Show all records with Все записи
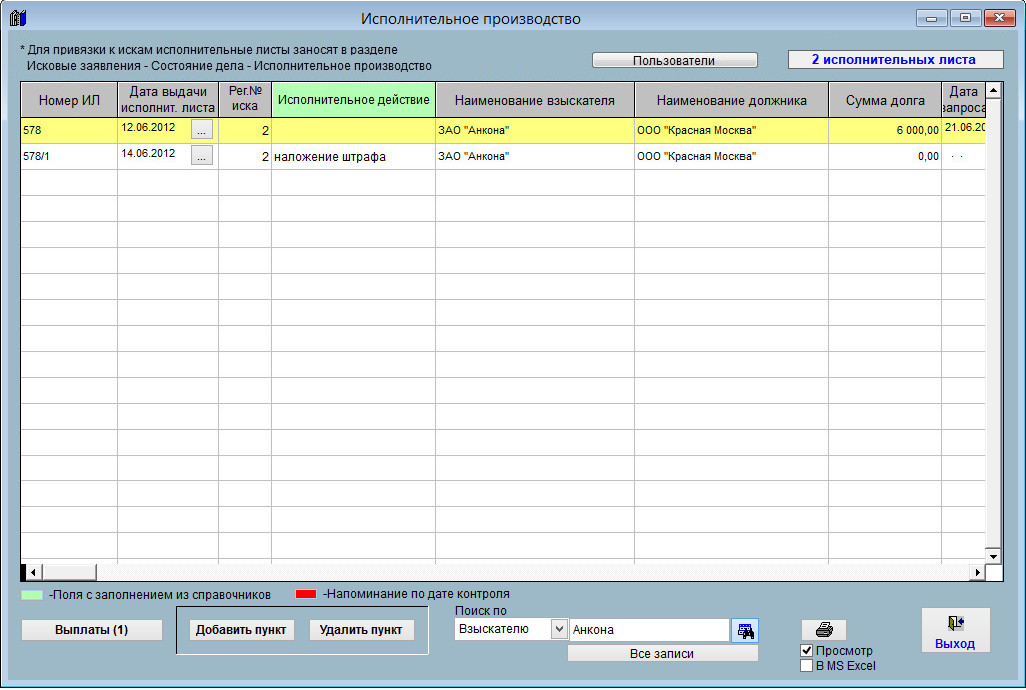 click(662, 653)
